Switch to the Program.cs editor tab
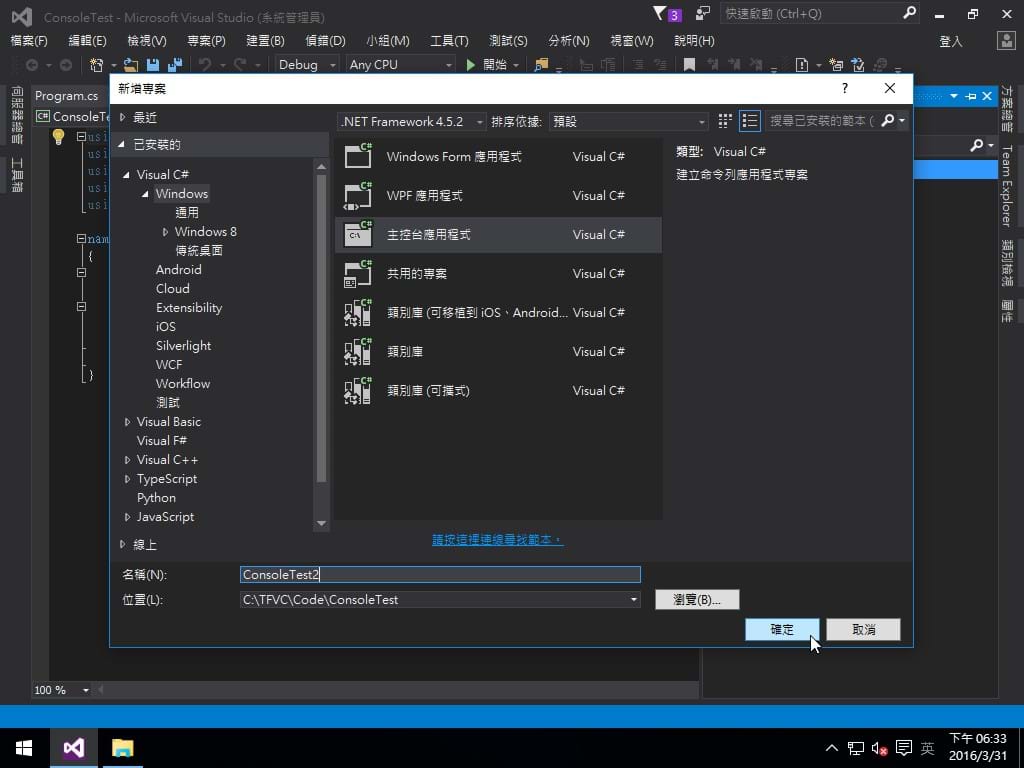This screenshot has width=1024, height=768. [67, 96]
